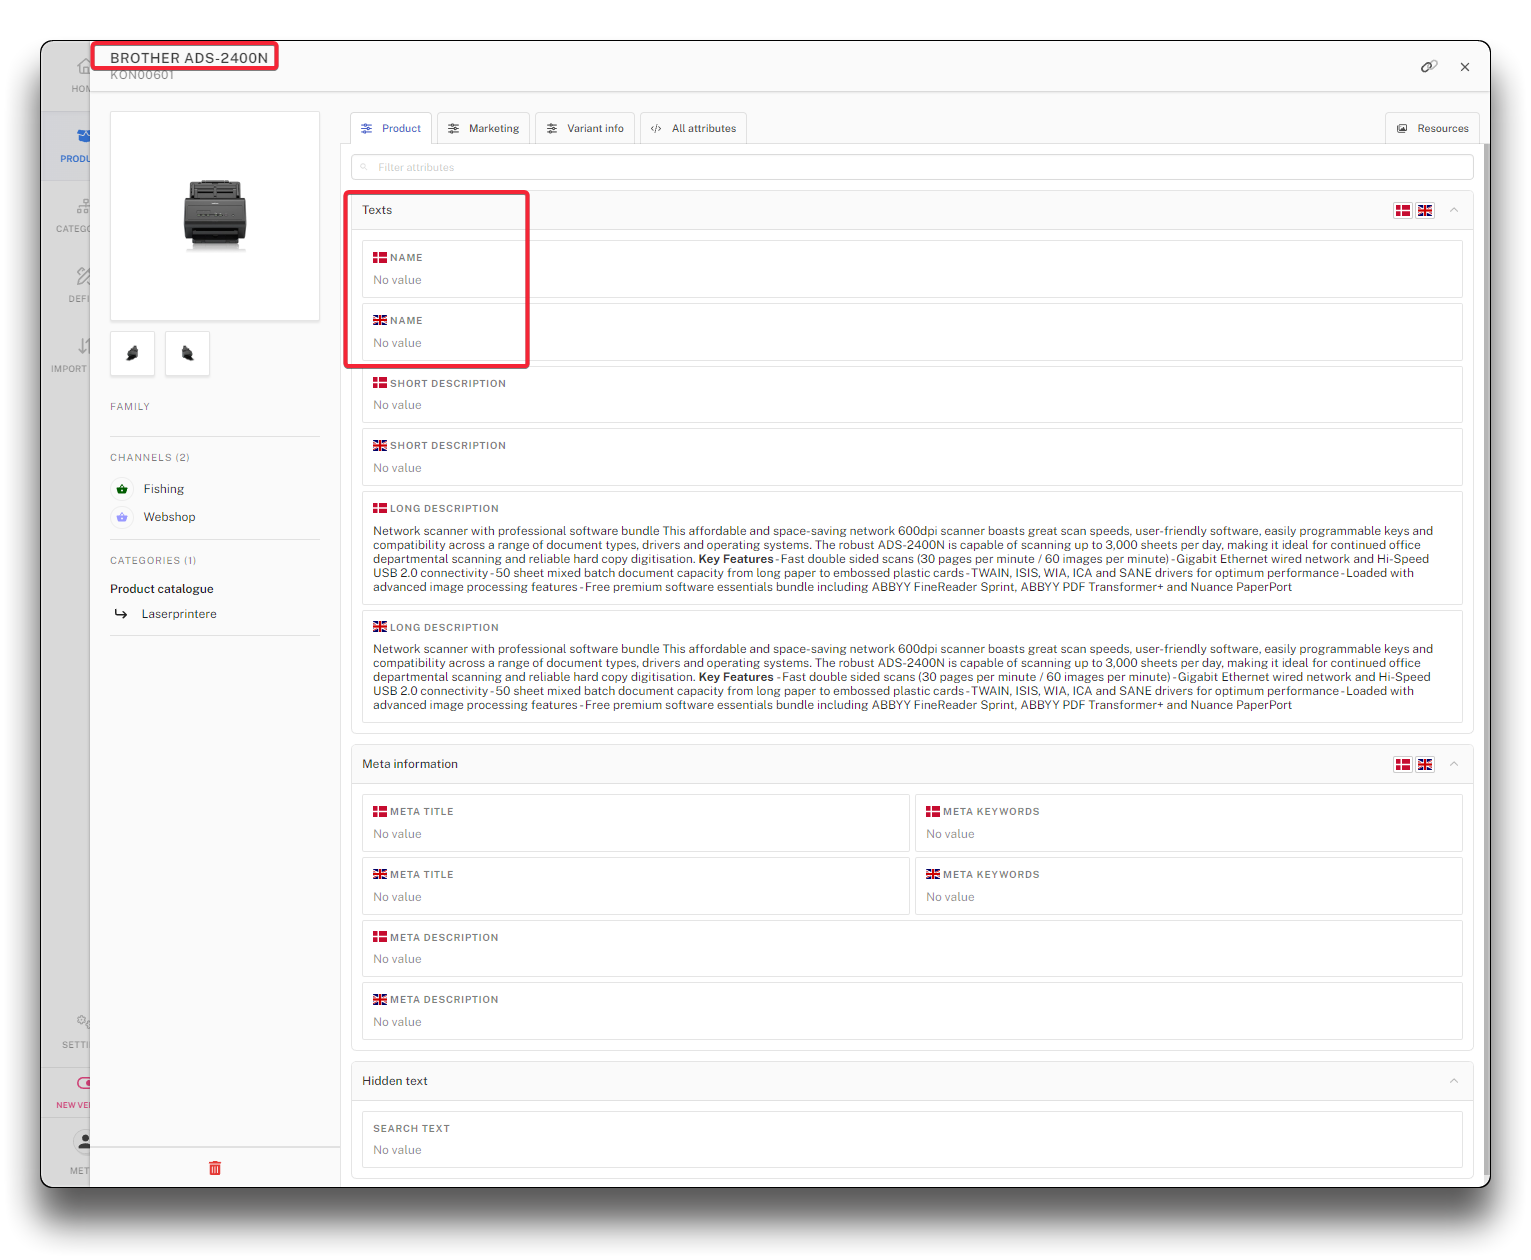1531x1260 pixels.
Task: Switch to the Marketing tab
Action: [x=483, y=128]
